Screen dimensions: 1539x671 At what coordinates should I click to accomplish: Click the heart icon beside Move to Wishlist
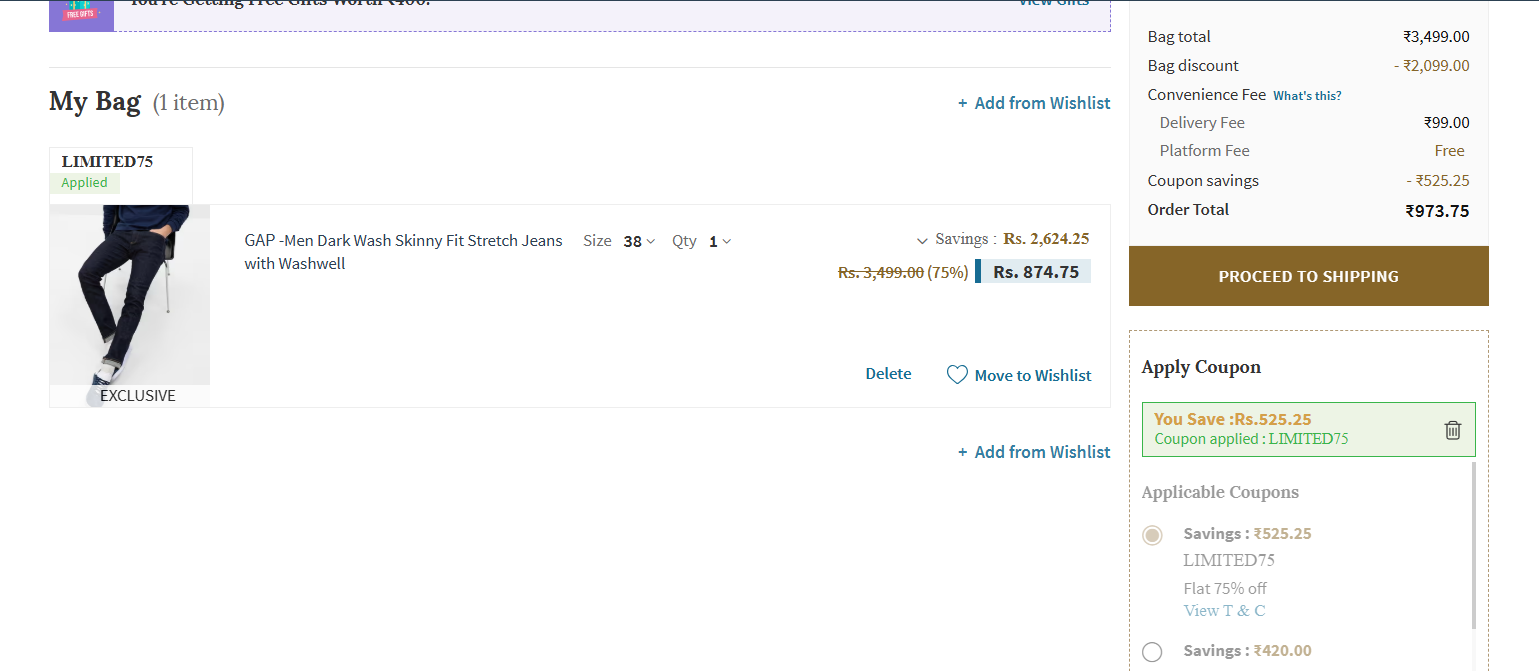pos(957,375)
